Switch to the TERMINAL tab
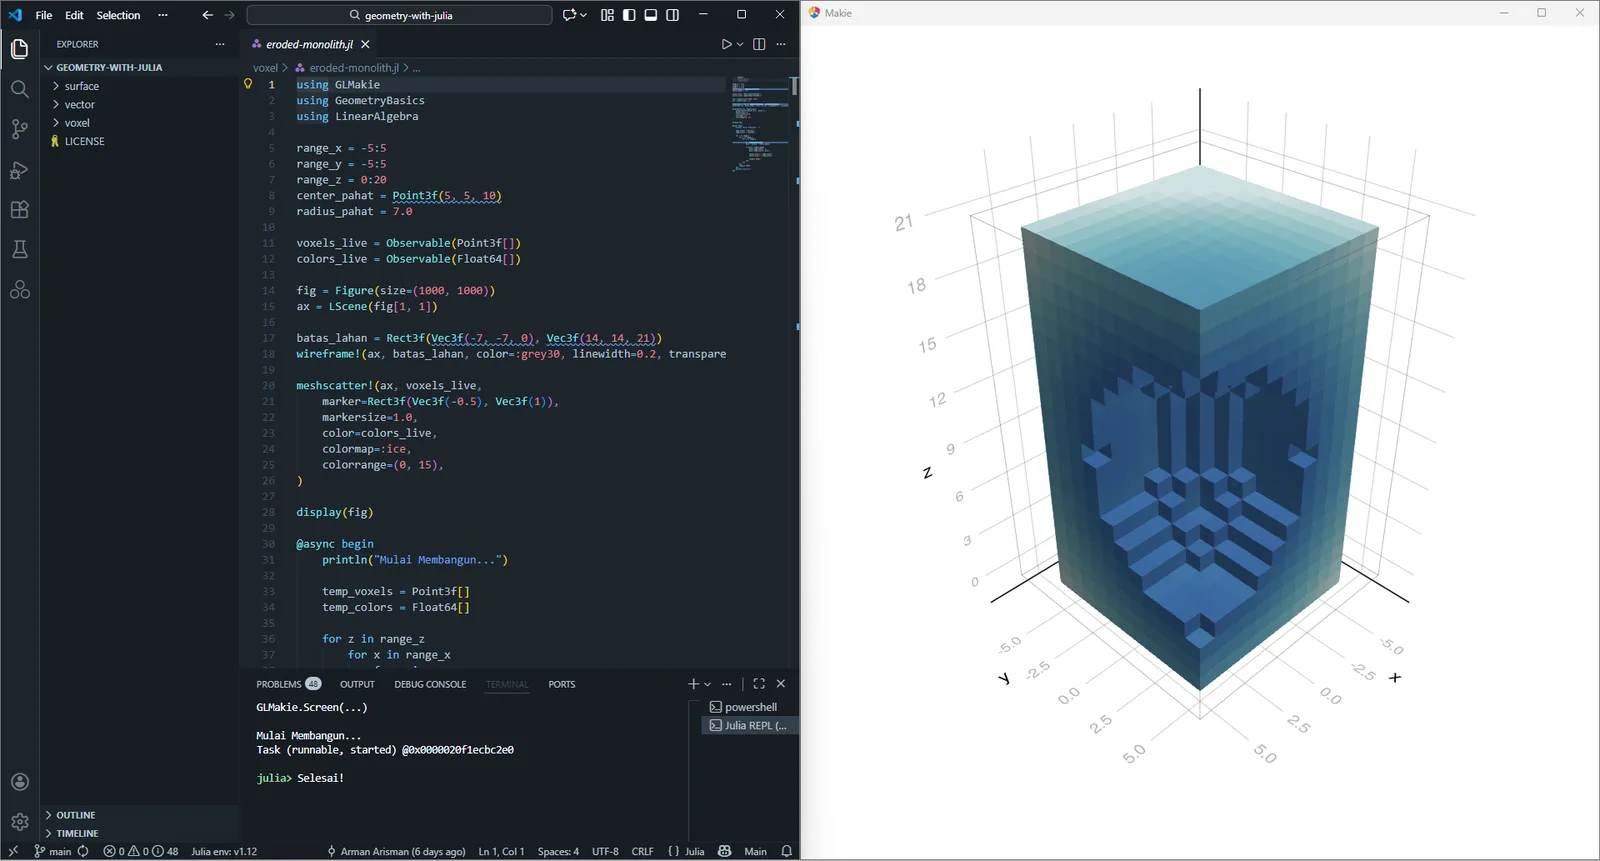Screen dimensions: 1600x861 pos(507,684)
